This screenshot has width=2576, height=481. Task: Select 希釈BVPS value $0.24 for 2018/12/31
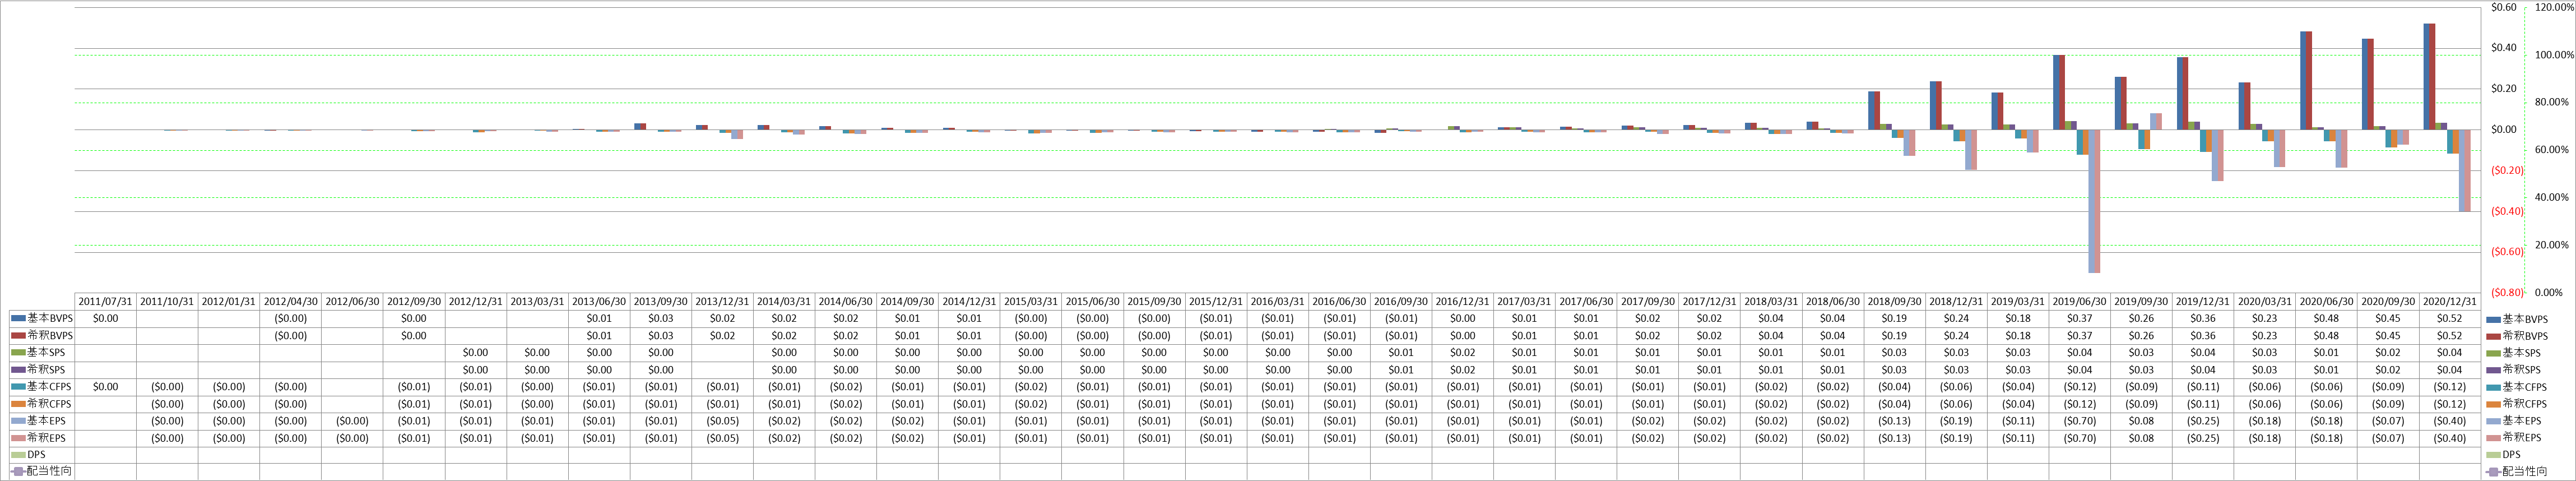[x=1956, y=335]
